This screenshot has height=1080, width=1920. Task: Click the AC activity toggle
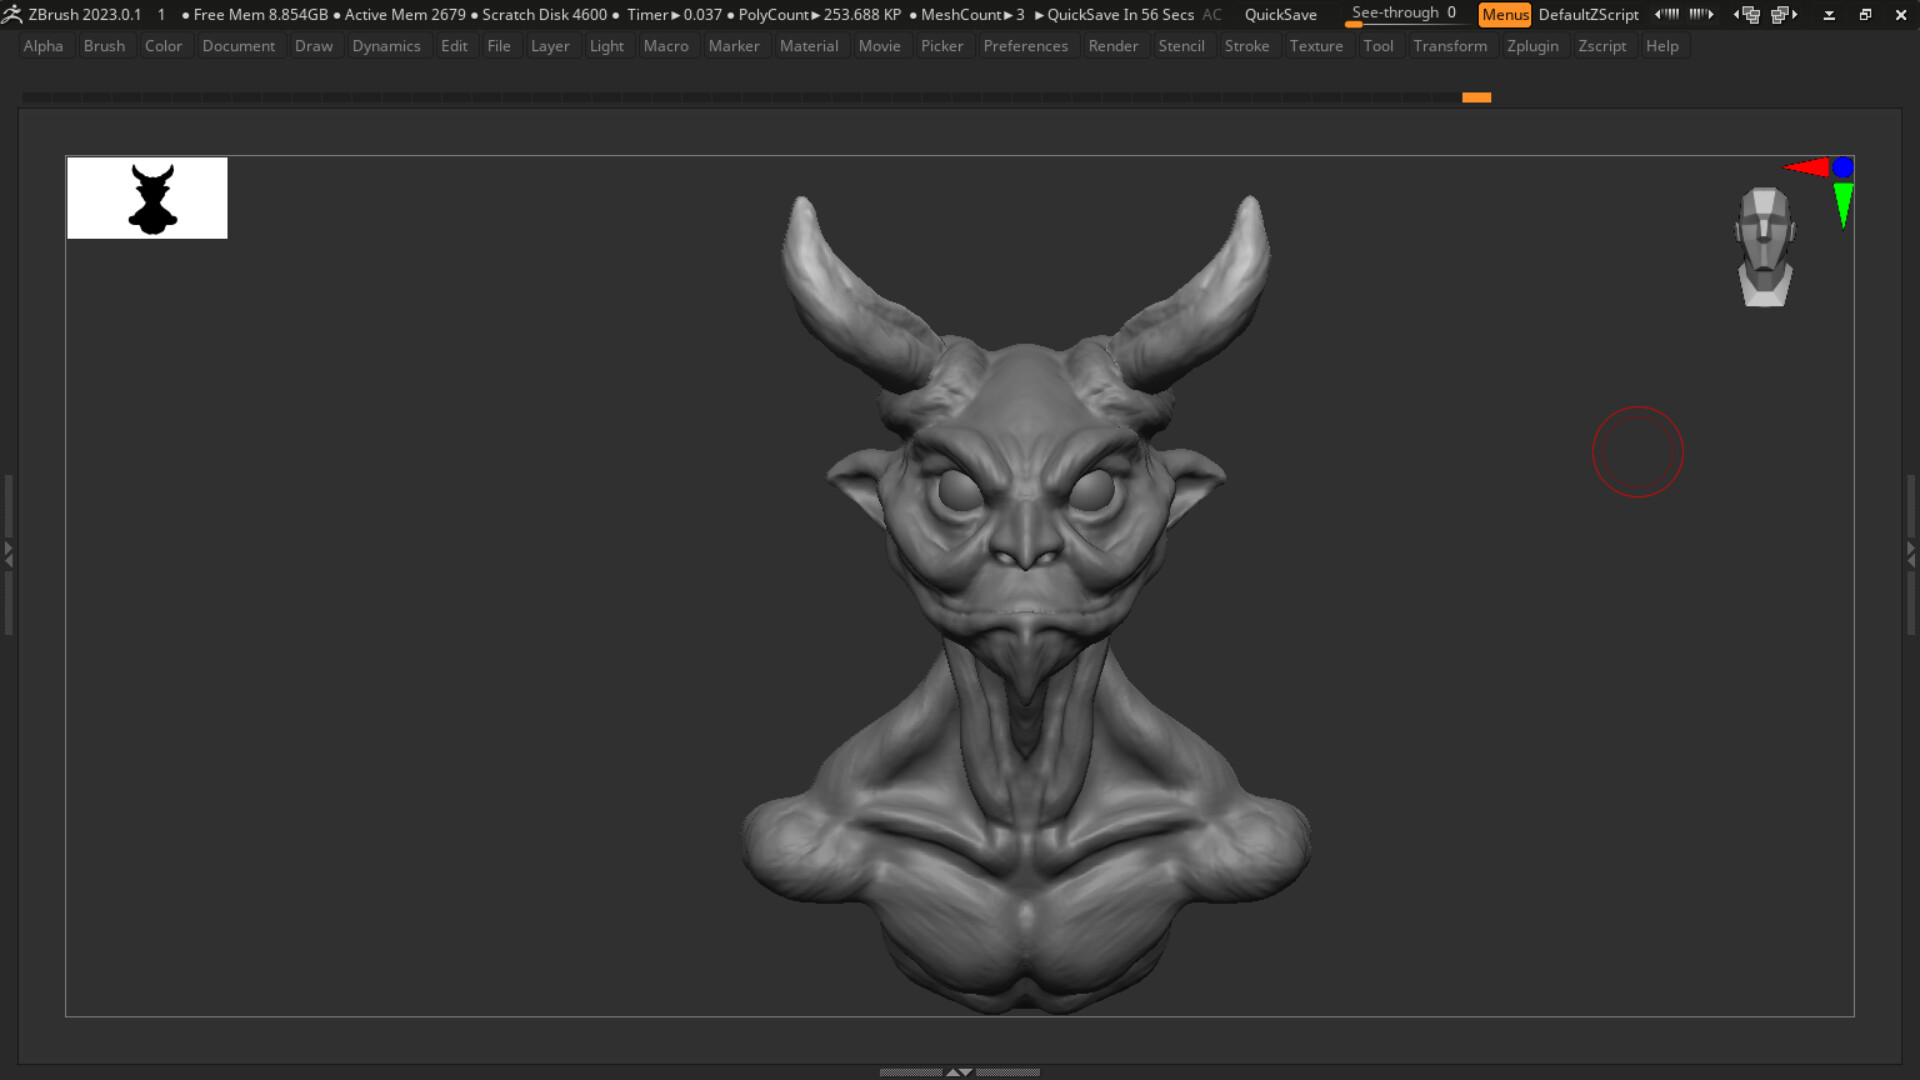[1212, 14]
